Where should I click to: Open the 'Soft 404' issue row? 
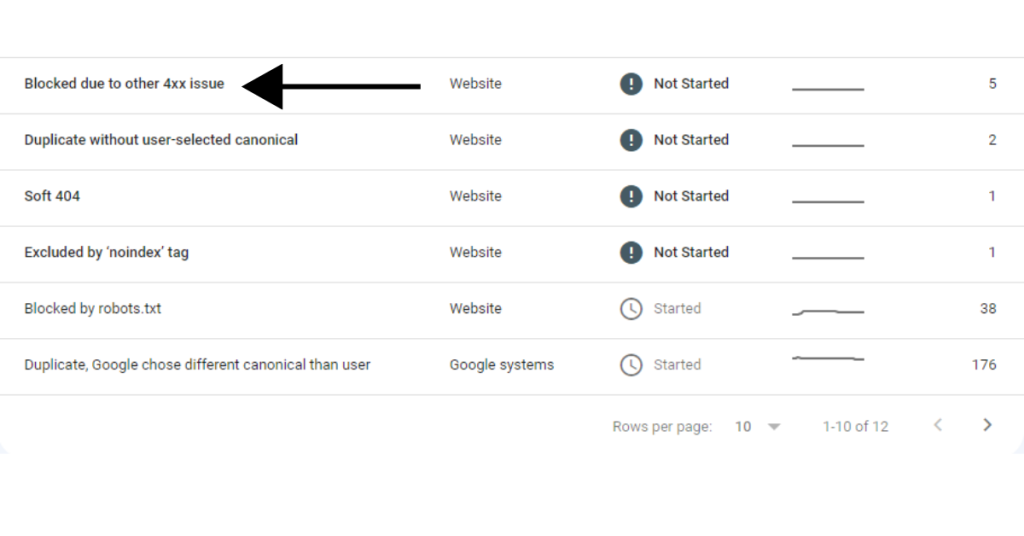(x=512, y=198)
